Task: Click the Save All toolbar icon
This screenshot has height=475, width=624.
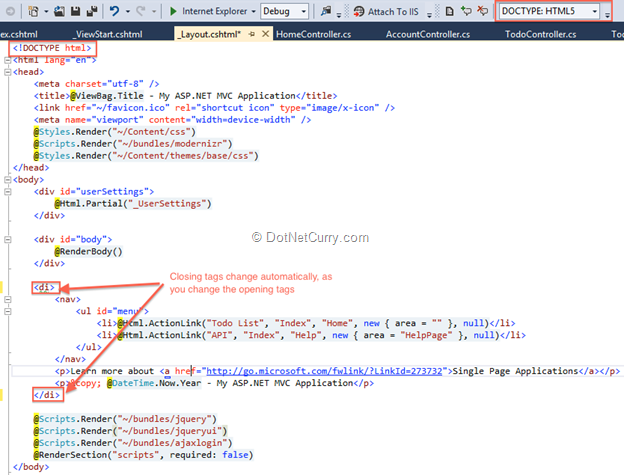Action: point(92,11)
